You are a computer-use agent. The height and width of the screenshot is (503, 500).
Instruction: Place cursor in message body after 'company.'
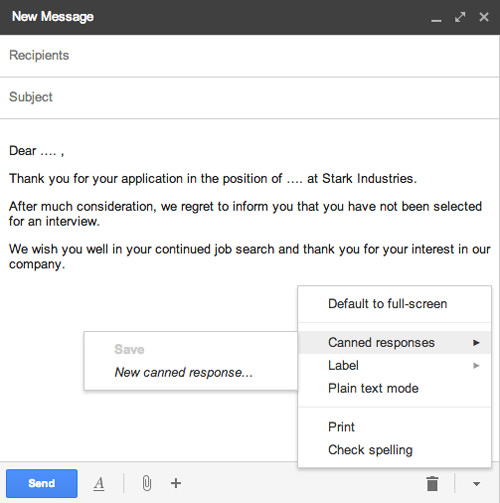click(x=67, y=265)
